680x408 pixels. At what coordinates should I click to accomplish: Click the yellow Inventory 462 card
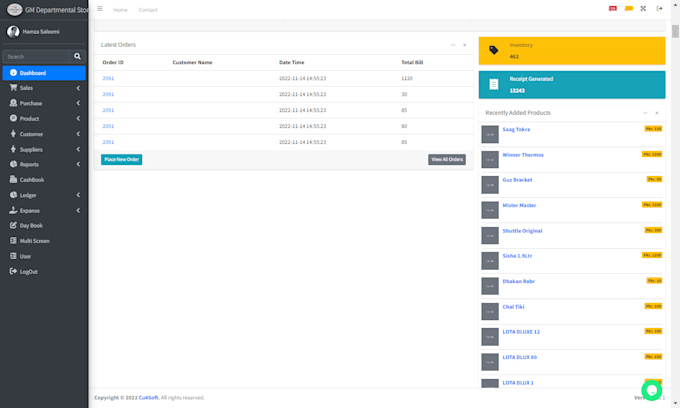(572, 51)
